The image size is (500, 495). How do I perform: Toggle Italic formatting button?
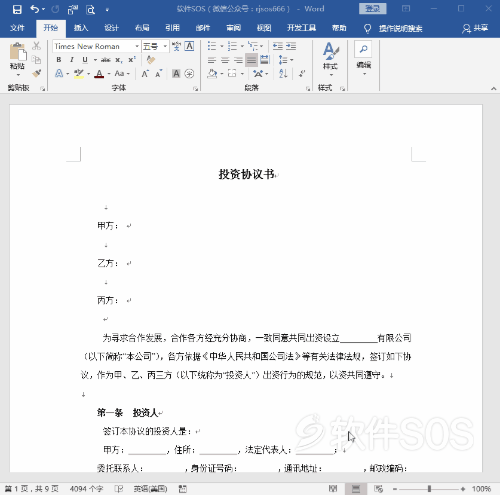[72, 60]
